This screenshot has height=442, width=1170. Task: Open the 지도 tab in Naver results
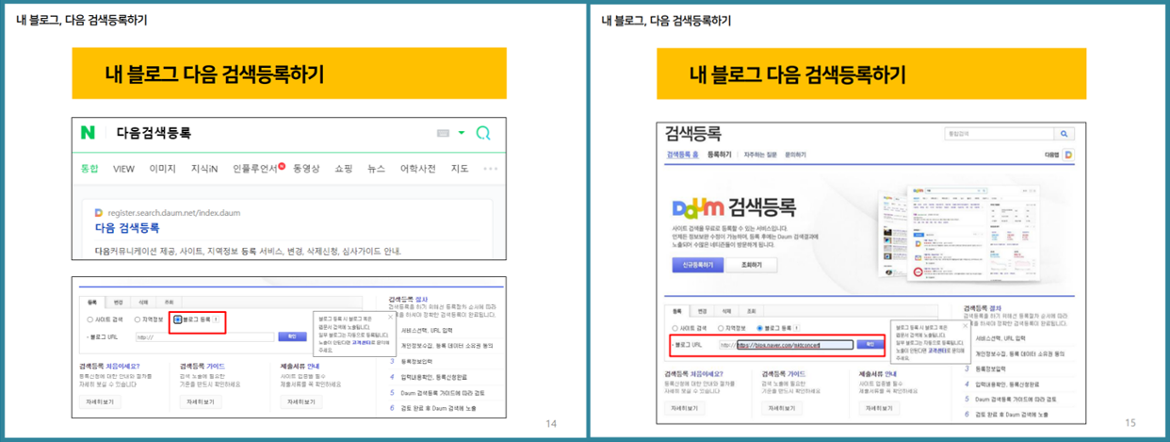[460, 169]
